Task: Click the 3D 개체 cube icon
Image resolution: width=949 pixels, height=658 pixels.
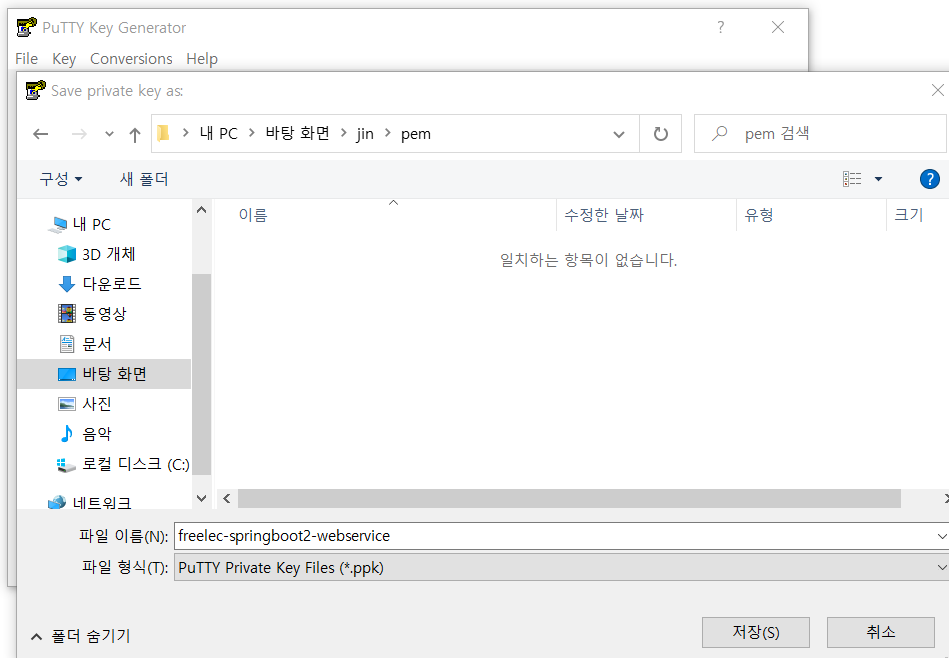Action: (x=67, y=254)
